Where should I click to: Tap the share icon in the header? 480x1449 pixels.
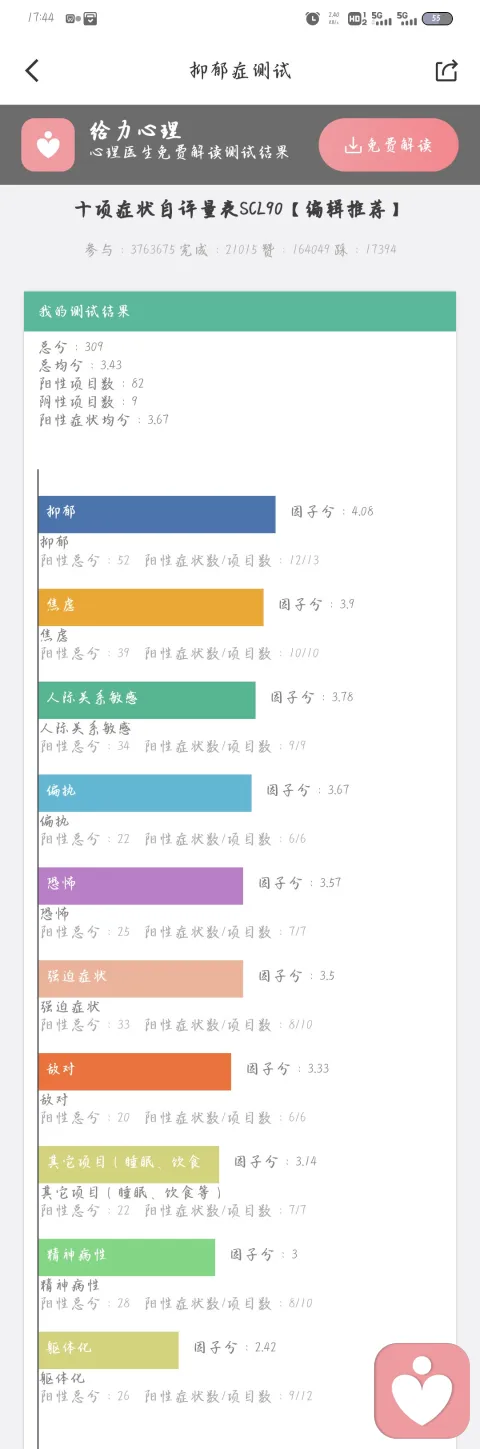446,70
